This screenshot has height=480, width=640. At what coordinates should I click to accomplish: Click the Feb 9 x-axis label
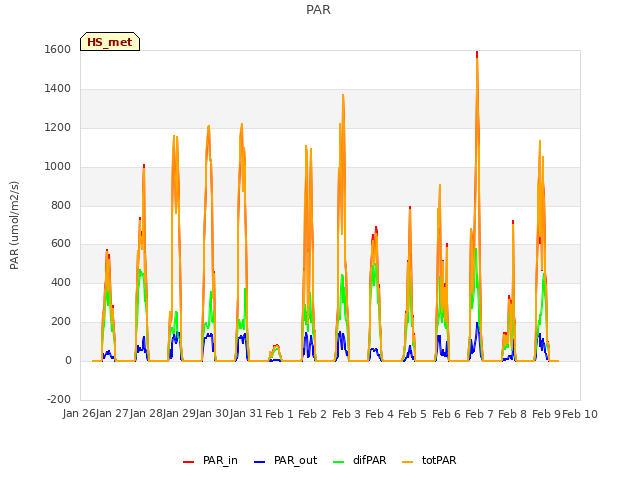click(546, 414)
